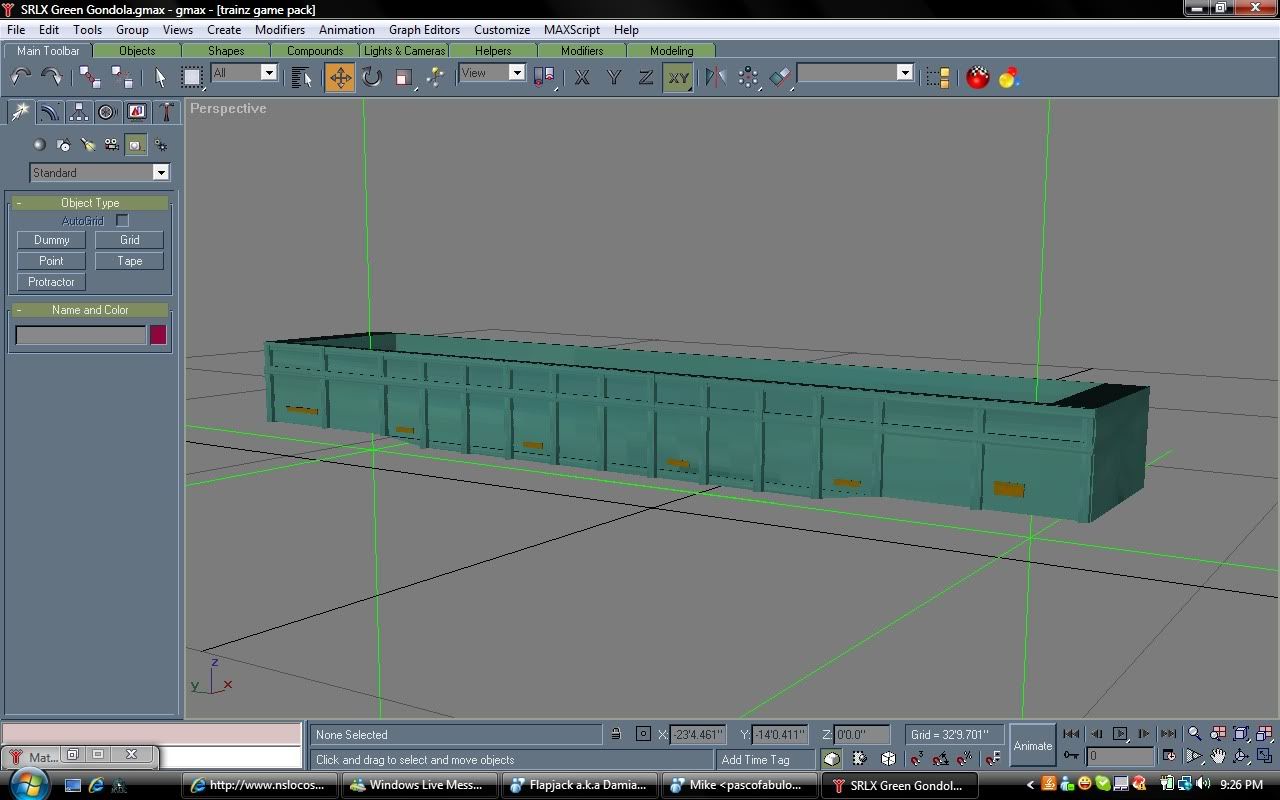Click the Use Pivot Point Center icon
Image resolution: width=1280 pixels, height=800 pixels.
(544, 77)
